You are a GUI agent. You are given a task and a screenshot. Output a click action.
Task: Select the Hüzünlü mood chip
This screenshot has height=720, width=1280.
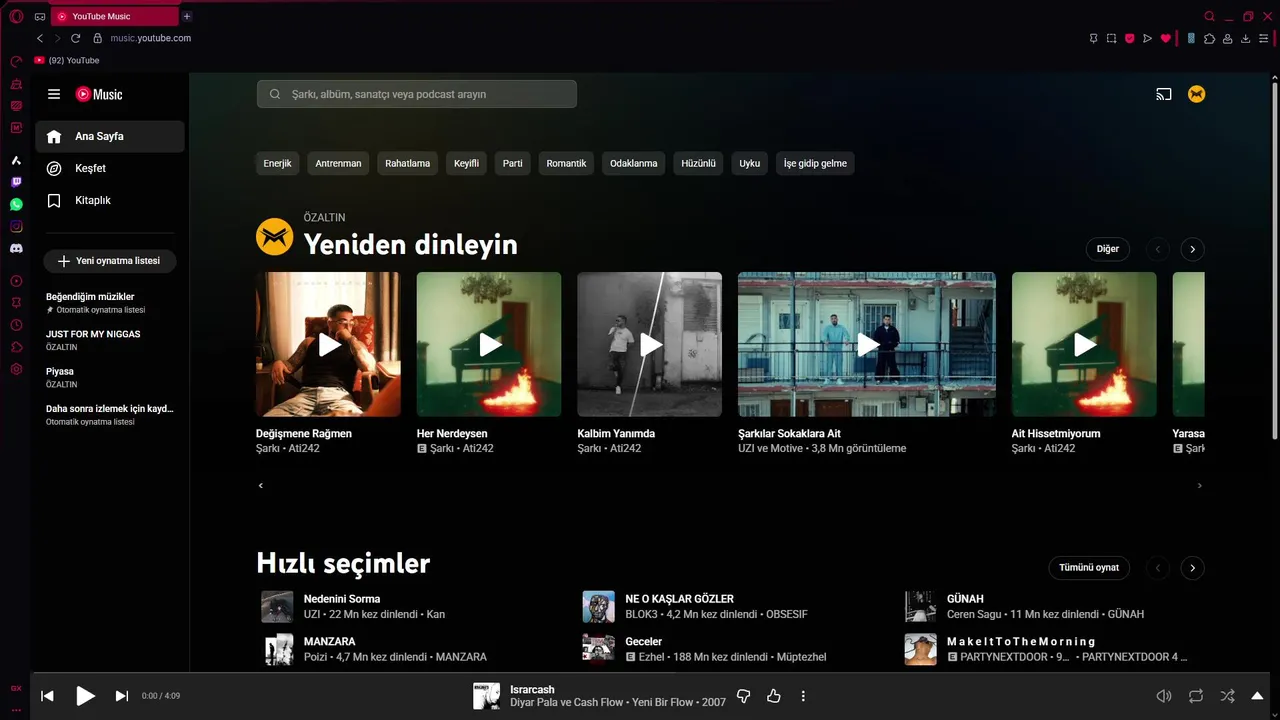[x=698, y=163]
